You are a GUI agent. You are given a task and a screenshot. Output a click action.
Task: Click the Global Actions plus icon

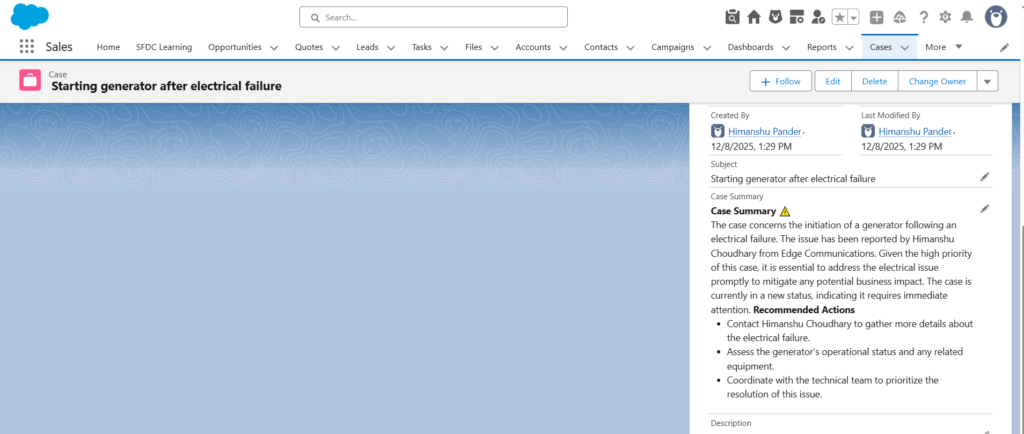pos(876,17)
